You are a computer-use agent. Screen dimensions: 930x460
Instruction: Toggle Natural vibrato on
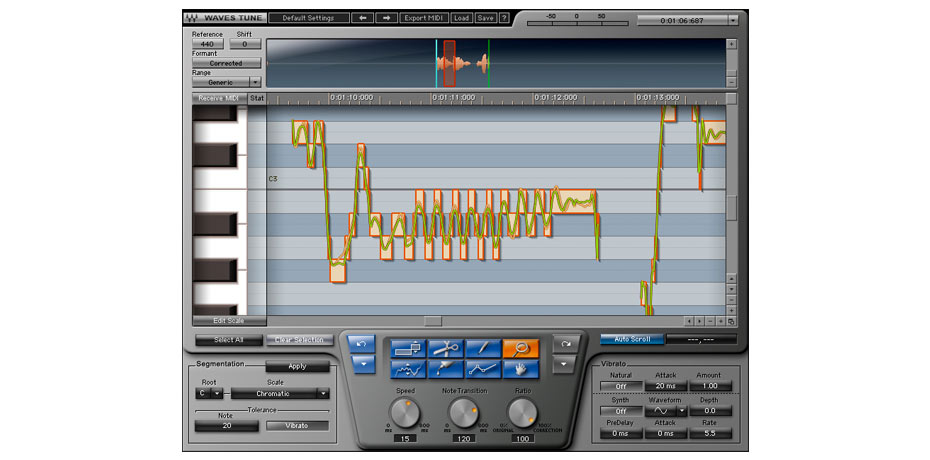[621, 385]
